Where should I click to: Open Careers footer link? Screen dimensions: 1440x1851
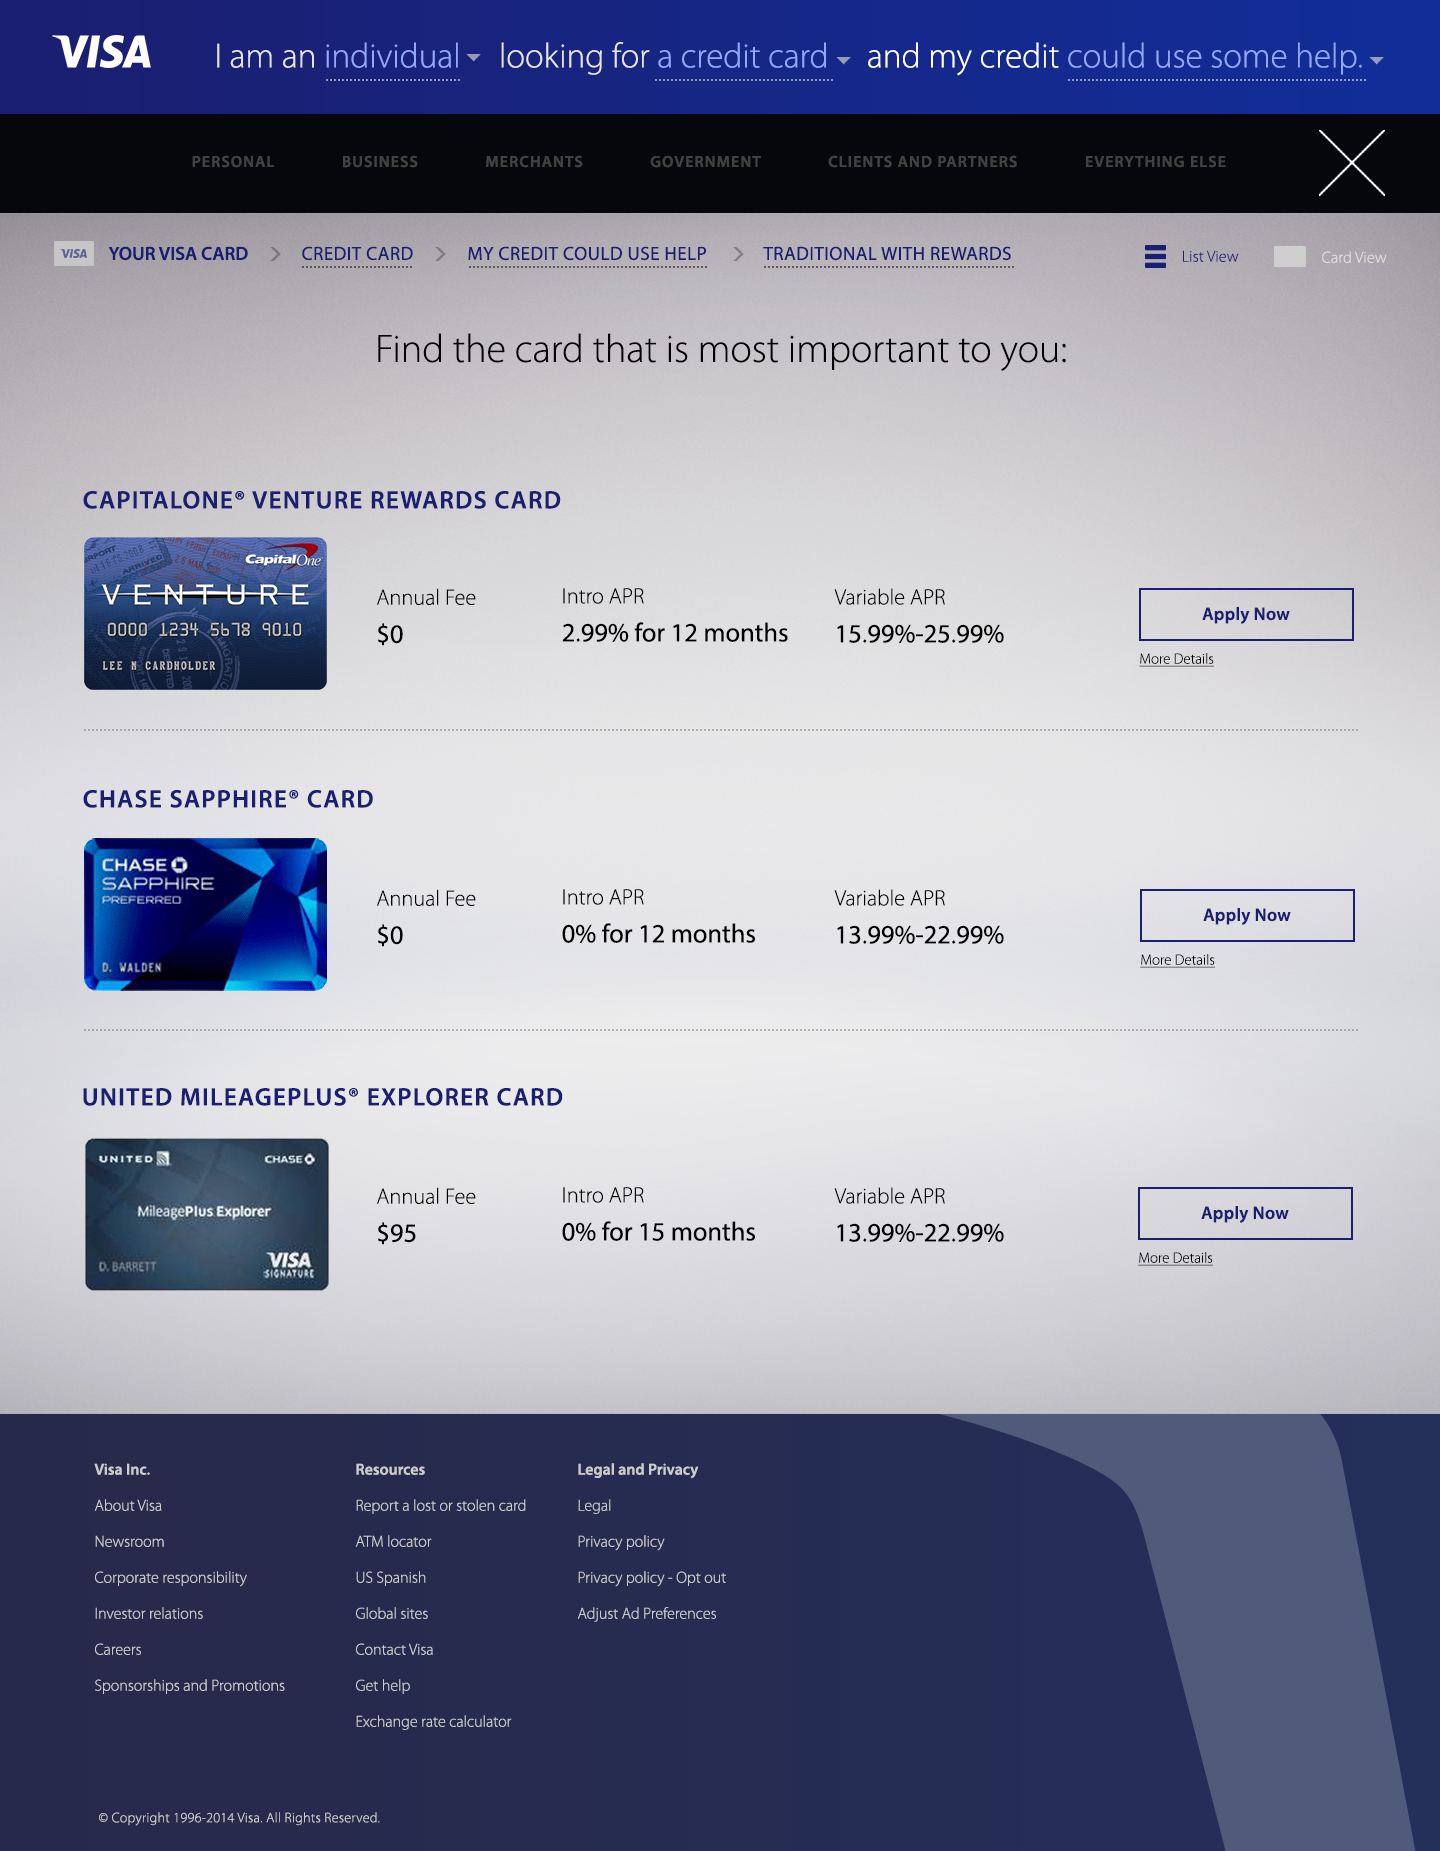118,1650
